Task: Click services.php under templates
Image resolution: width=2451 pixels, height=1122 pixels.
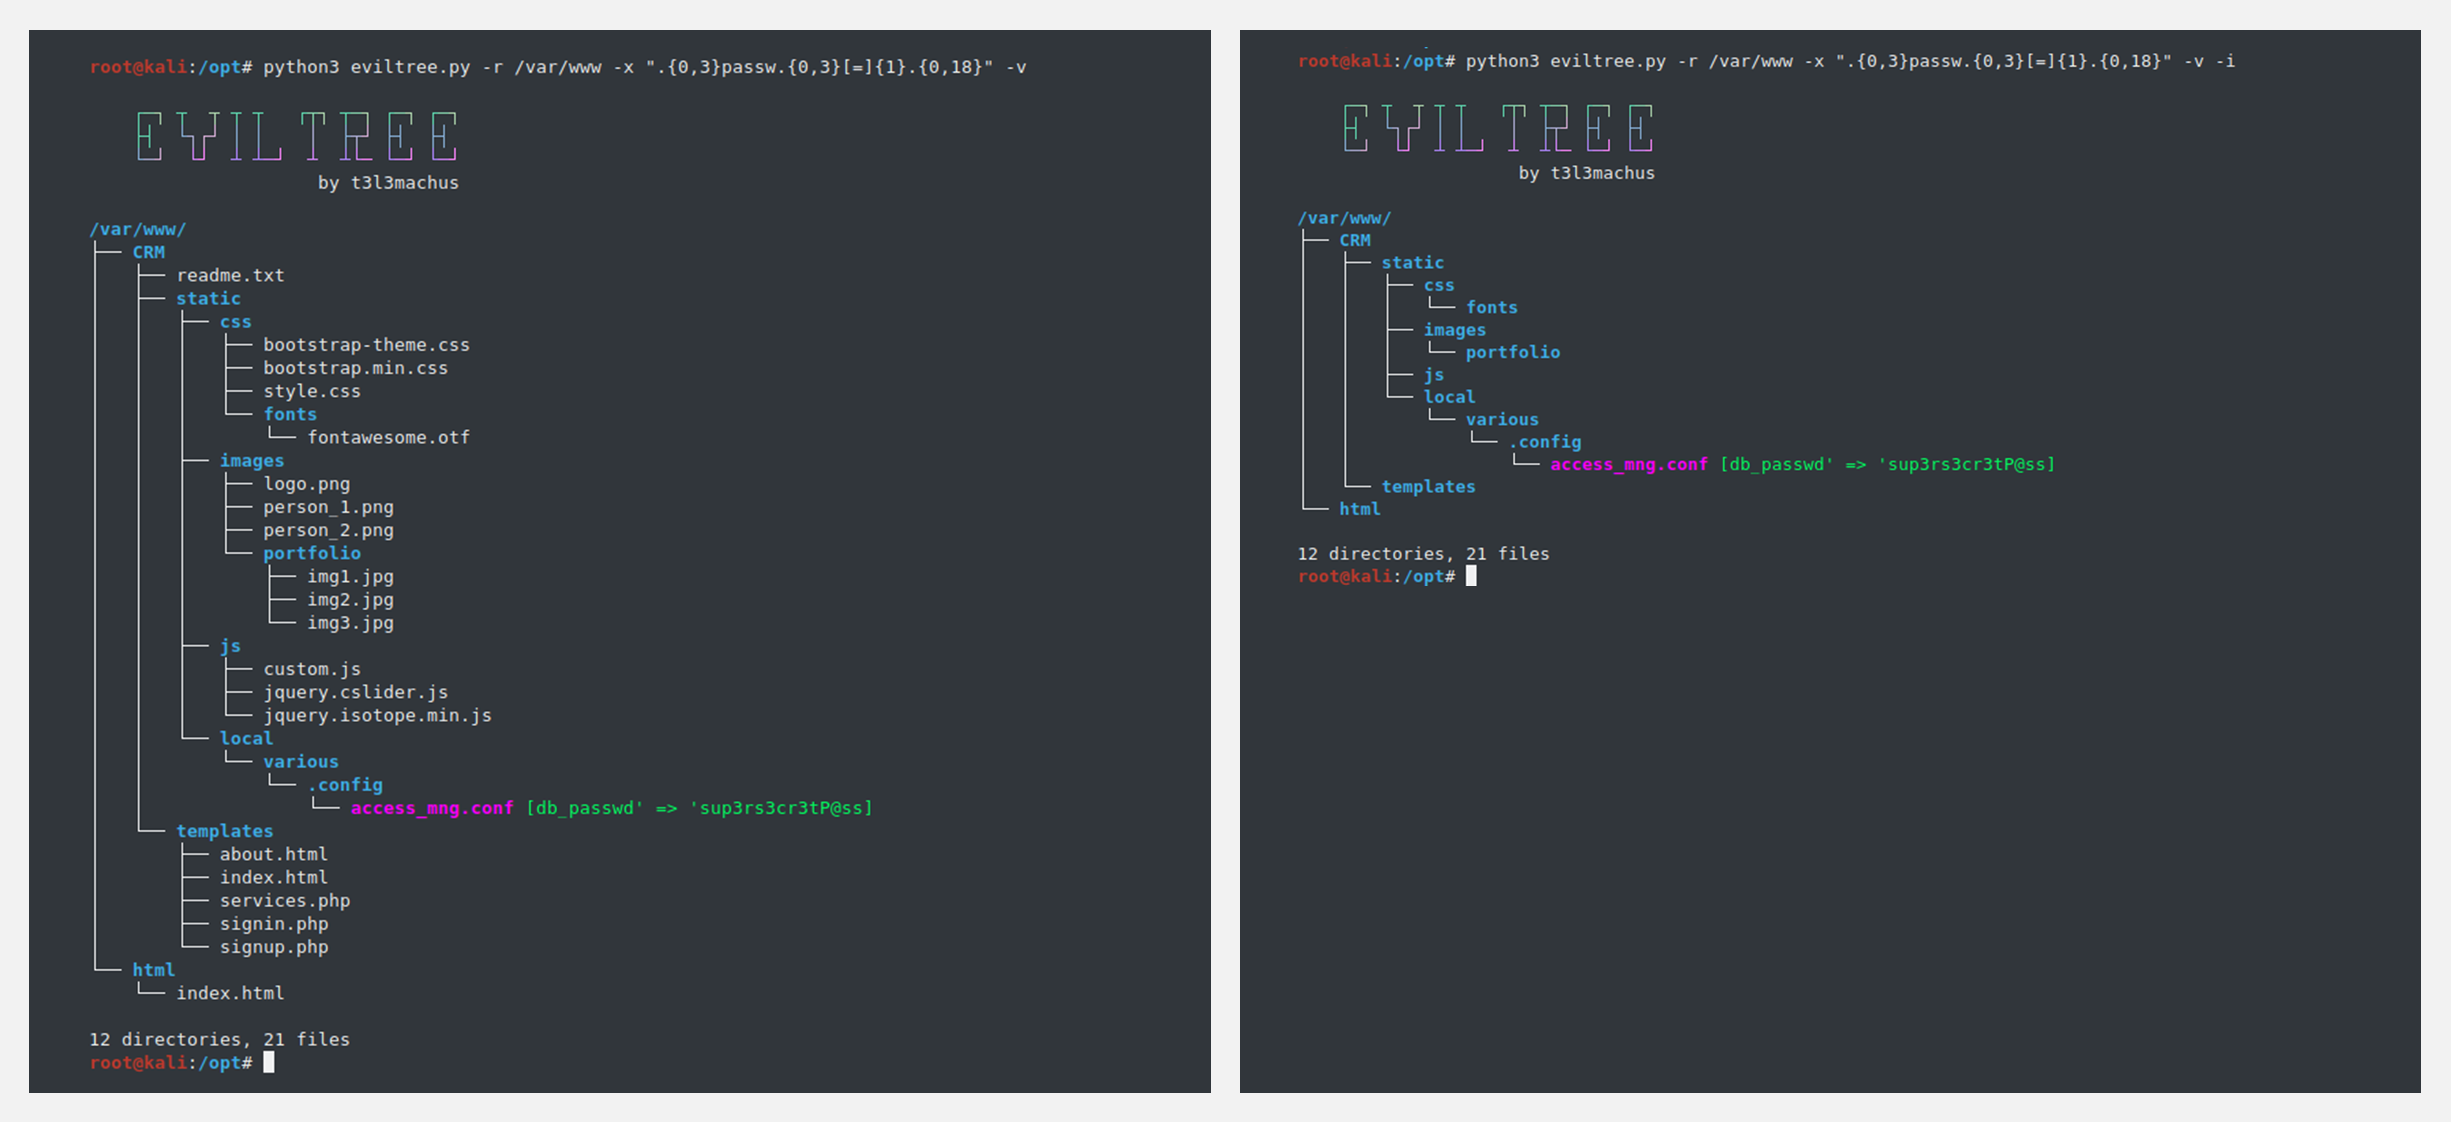Action: (285, 901)
